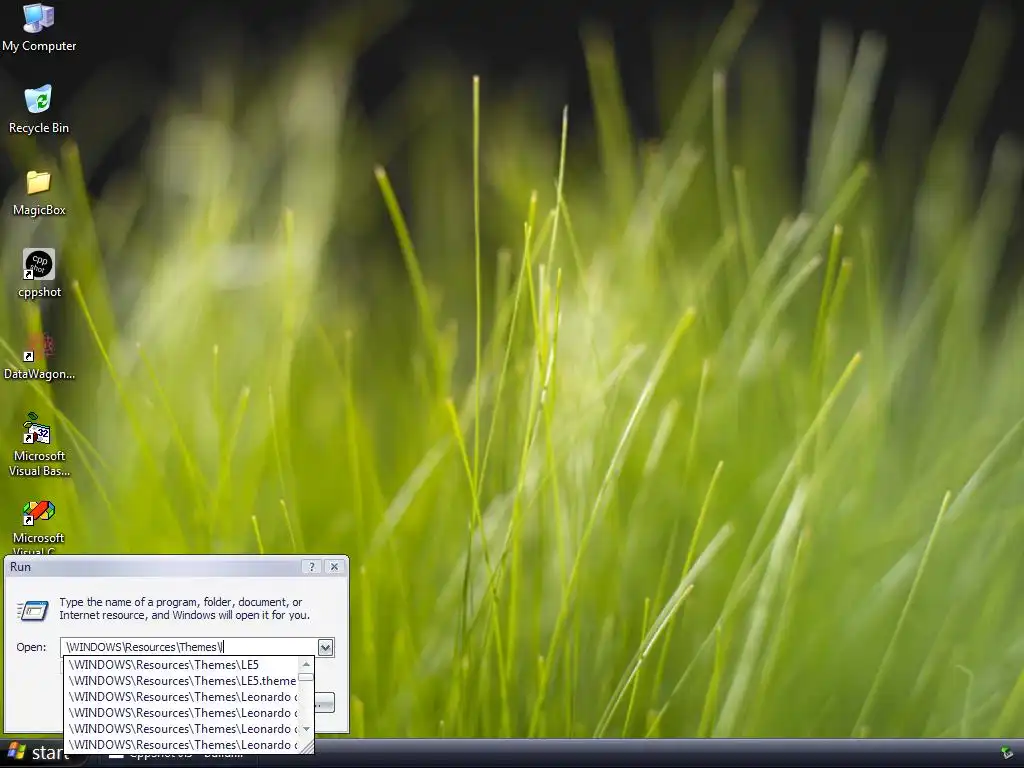Choose the \WINDOWS\Resources\Themes\LE5 suggestion
The height and width of the screenshot is (768, 1024).
click(x=182, y=665)
